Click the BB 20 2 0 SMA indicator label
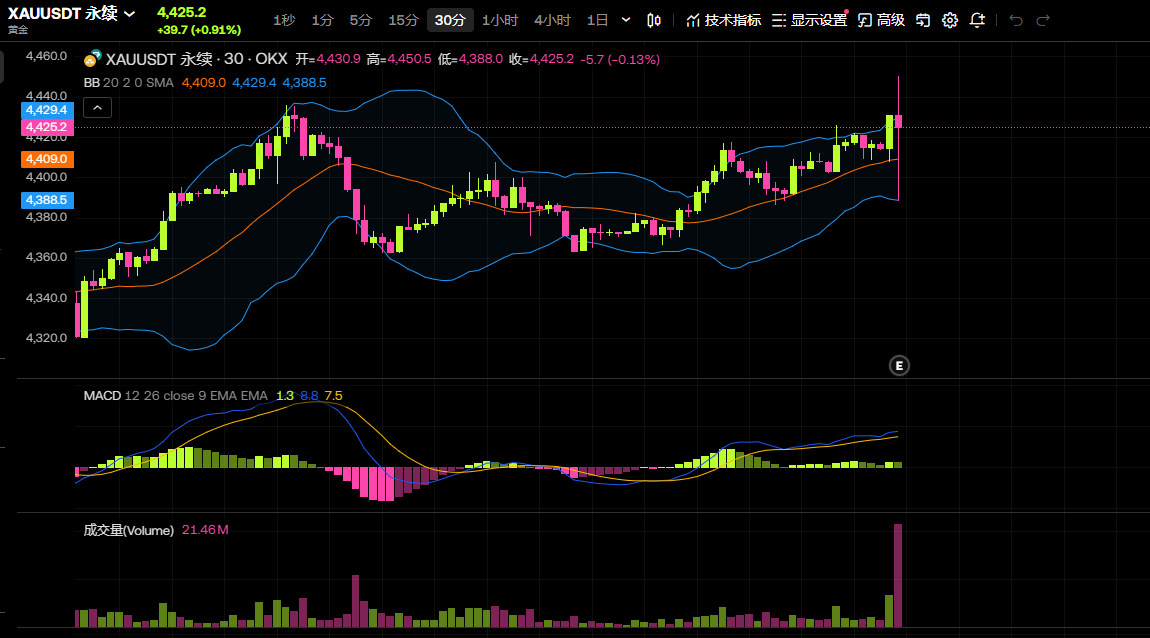This screenshot has height=638, width=1150. [x=128, y=83]
